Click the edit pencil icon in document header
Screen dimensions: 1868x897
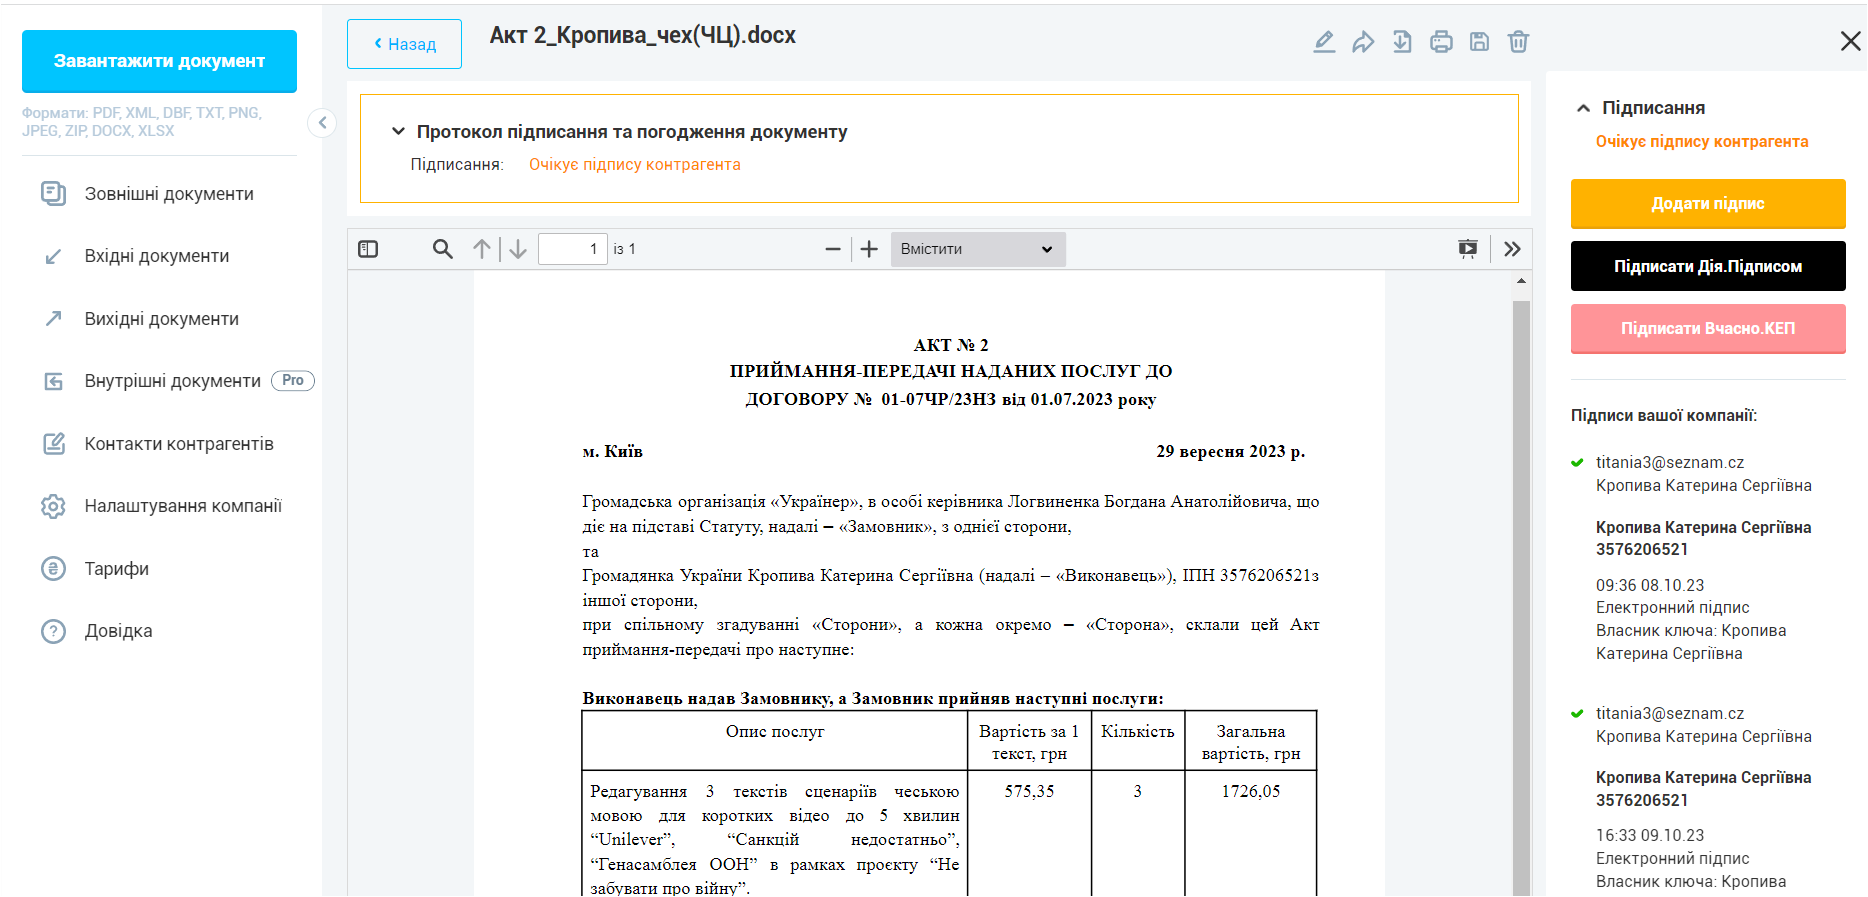(1324, 42)
